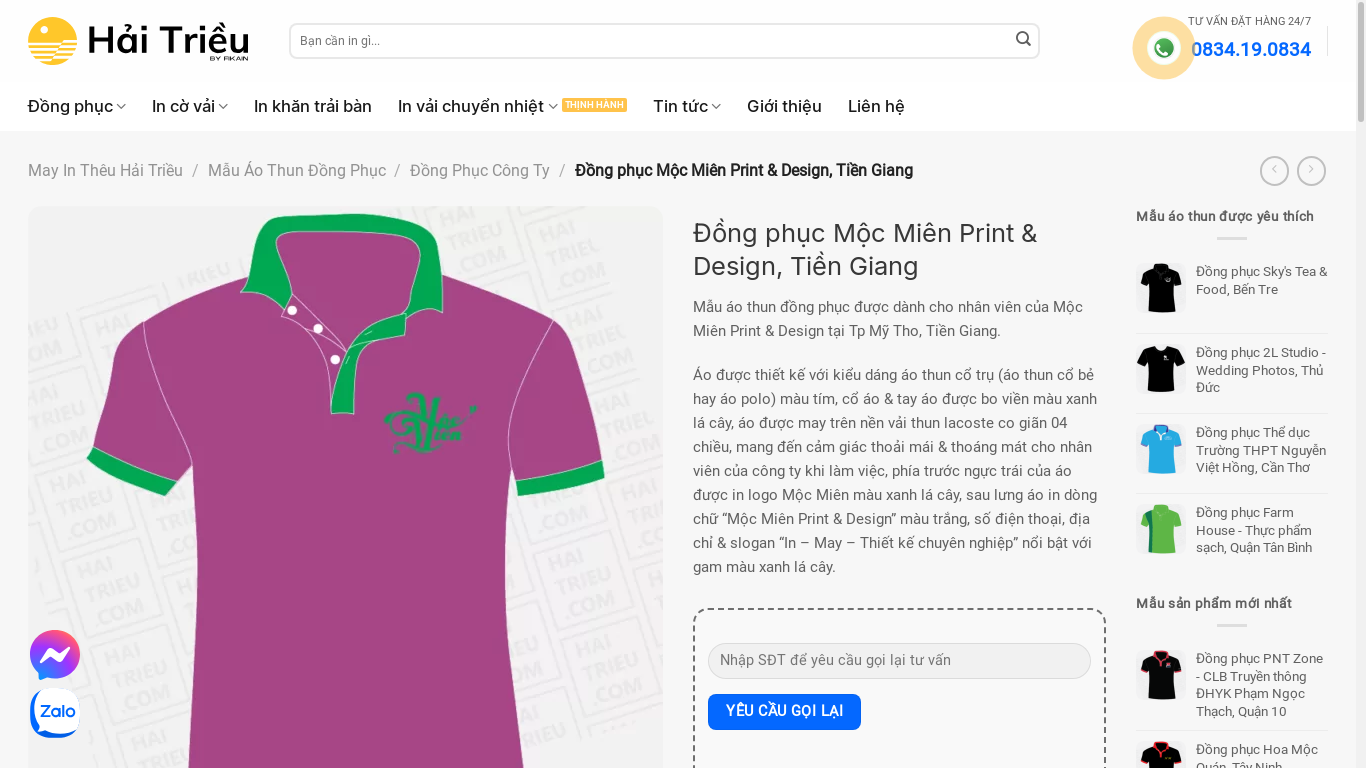
Task: Click Đồng Phục Công Ty breadcrumb
Action: coord(480,171)
